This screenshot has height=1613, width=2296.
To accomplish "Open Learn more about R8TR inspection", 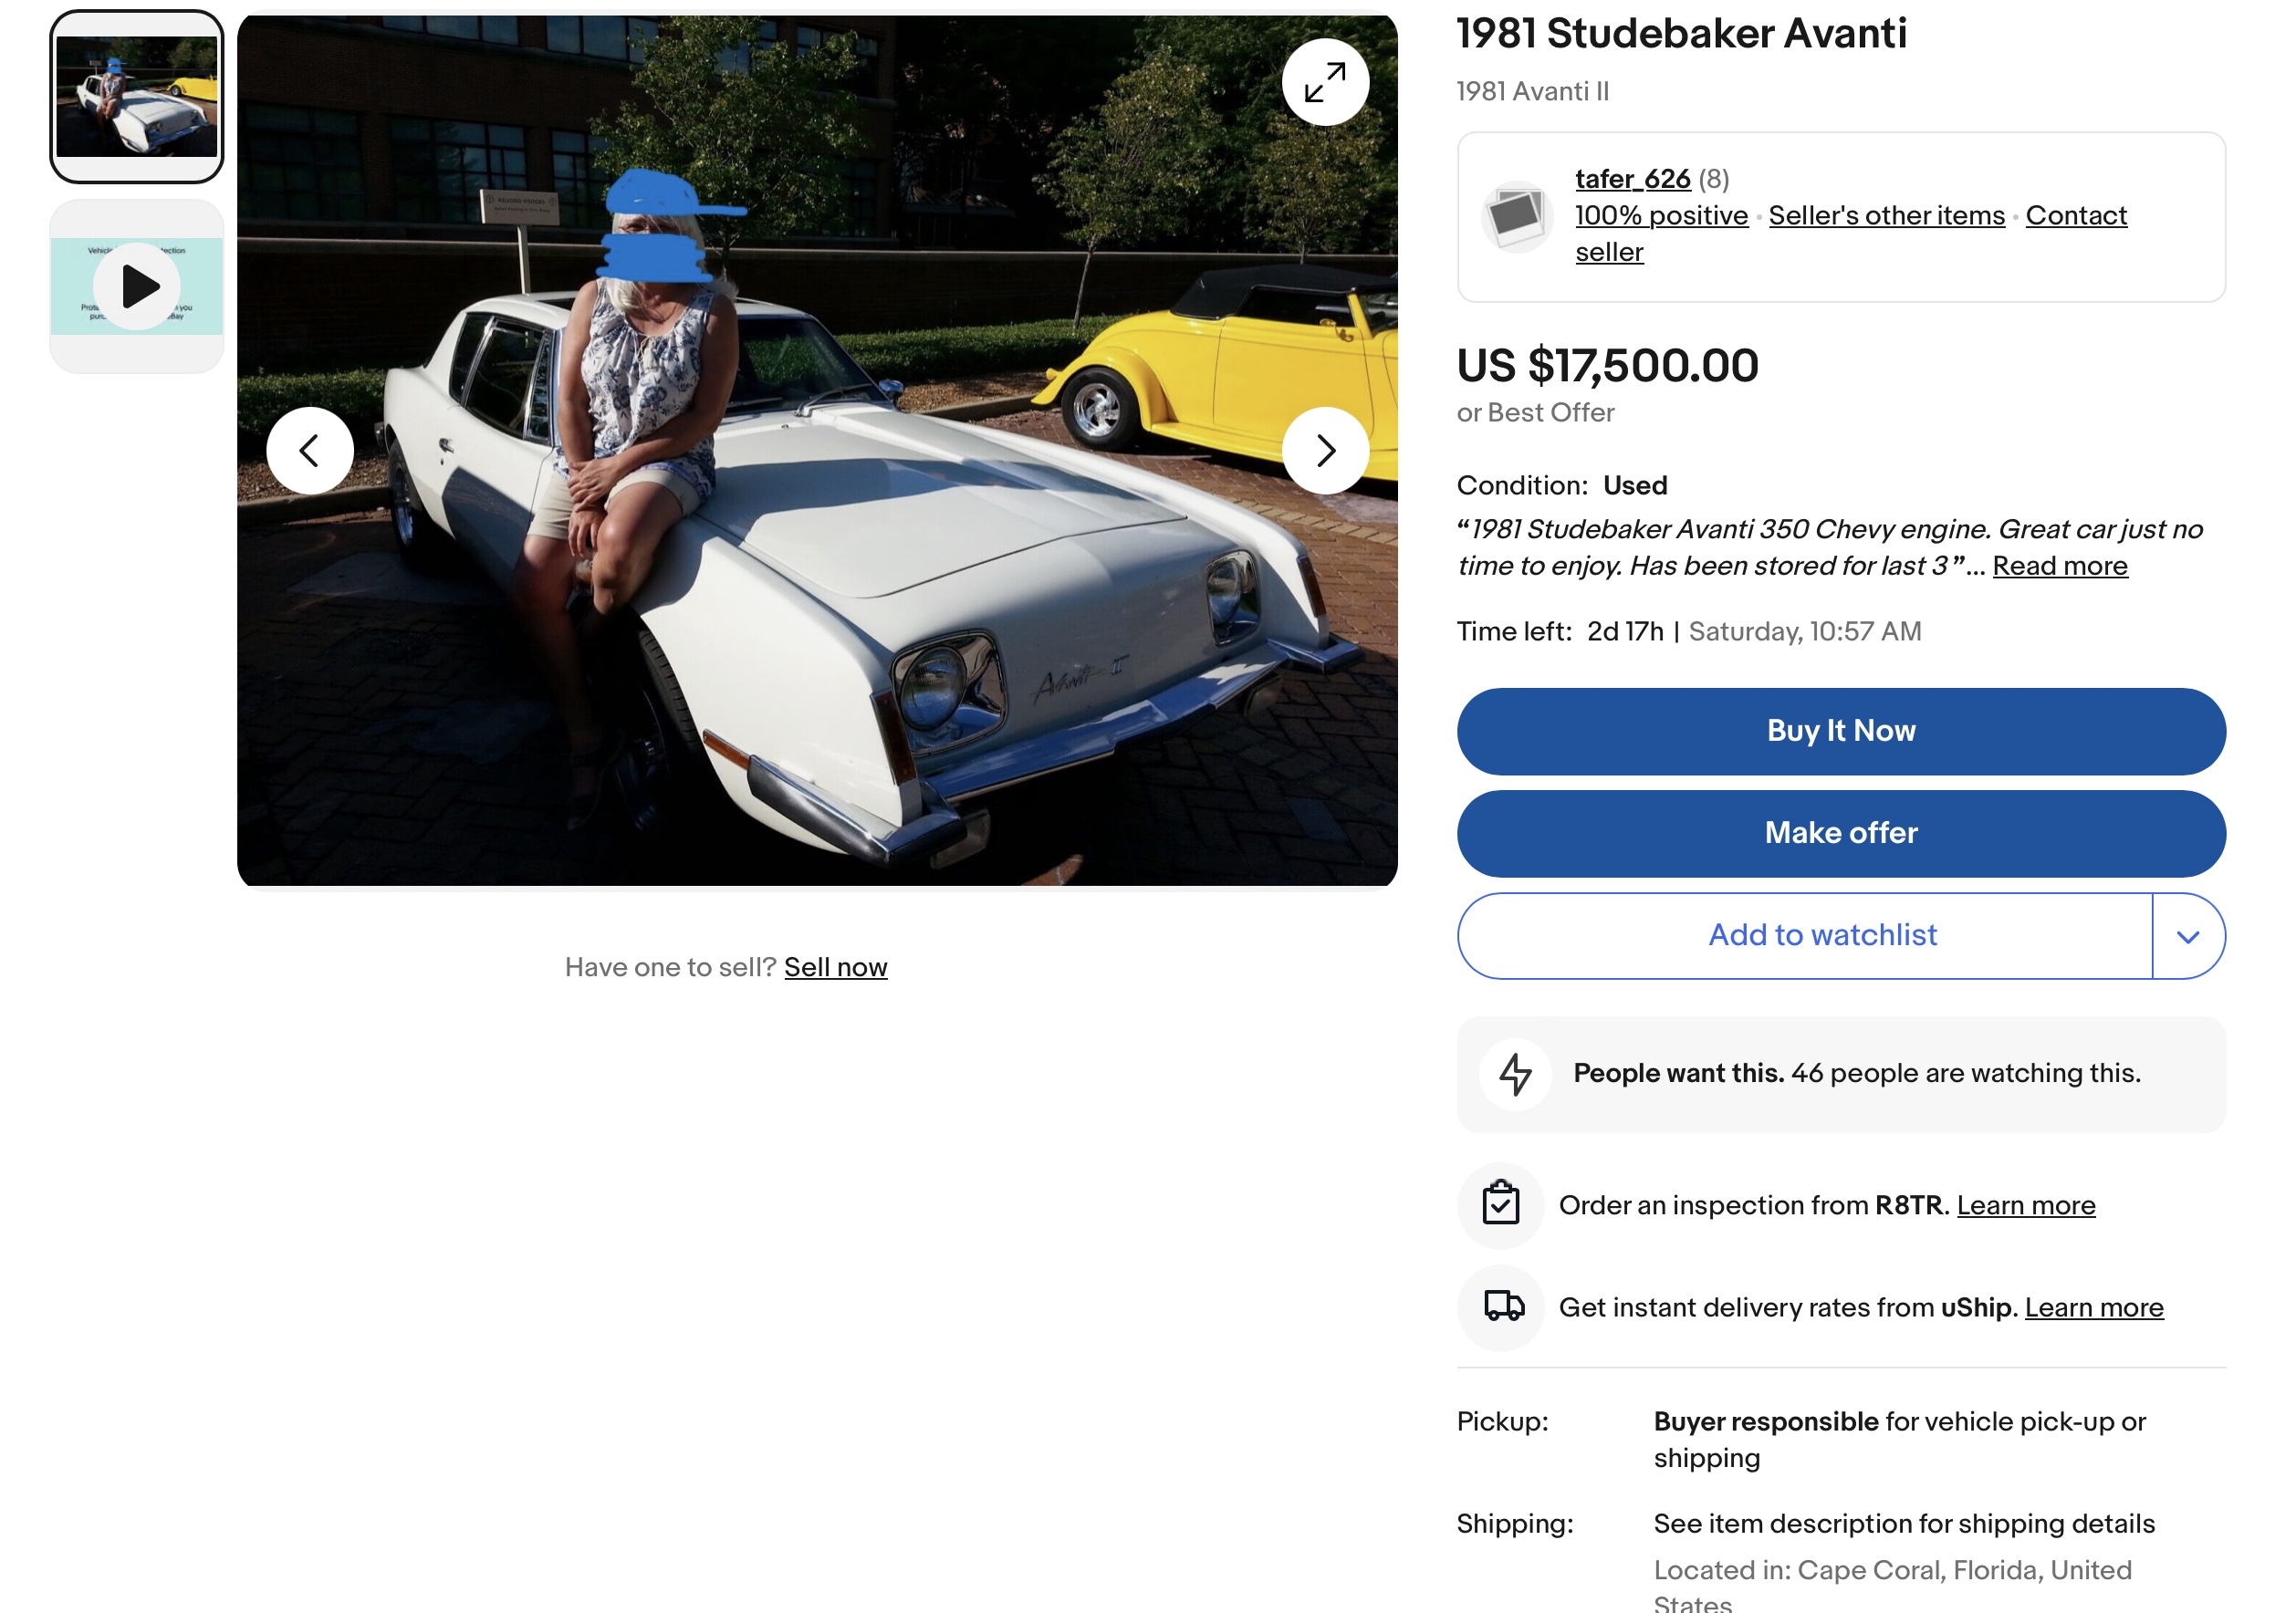I will pos(2026,1205).
